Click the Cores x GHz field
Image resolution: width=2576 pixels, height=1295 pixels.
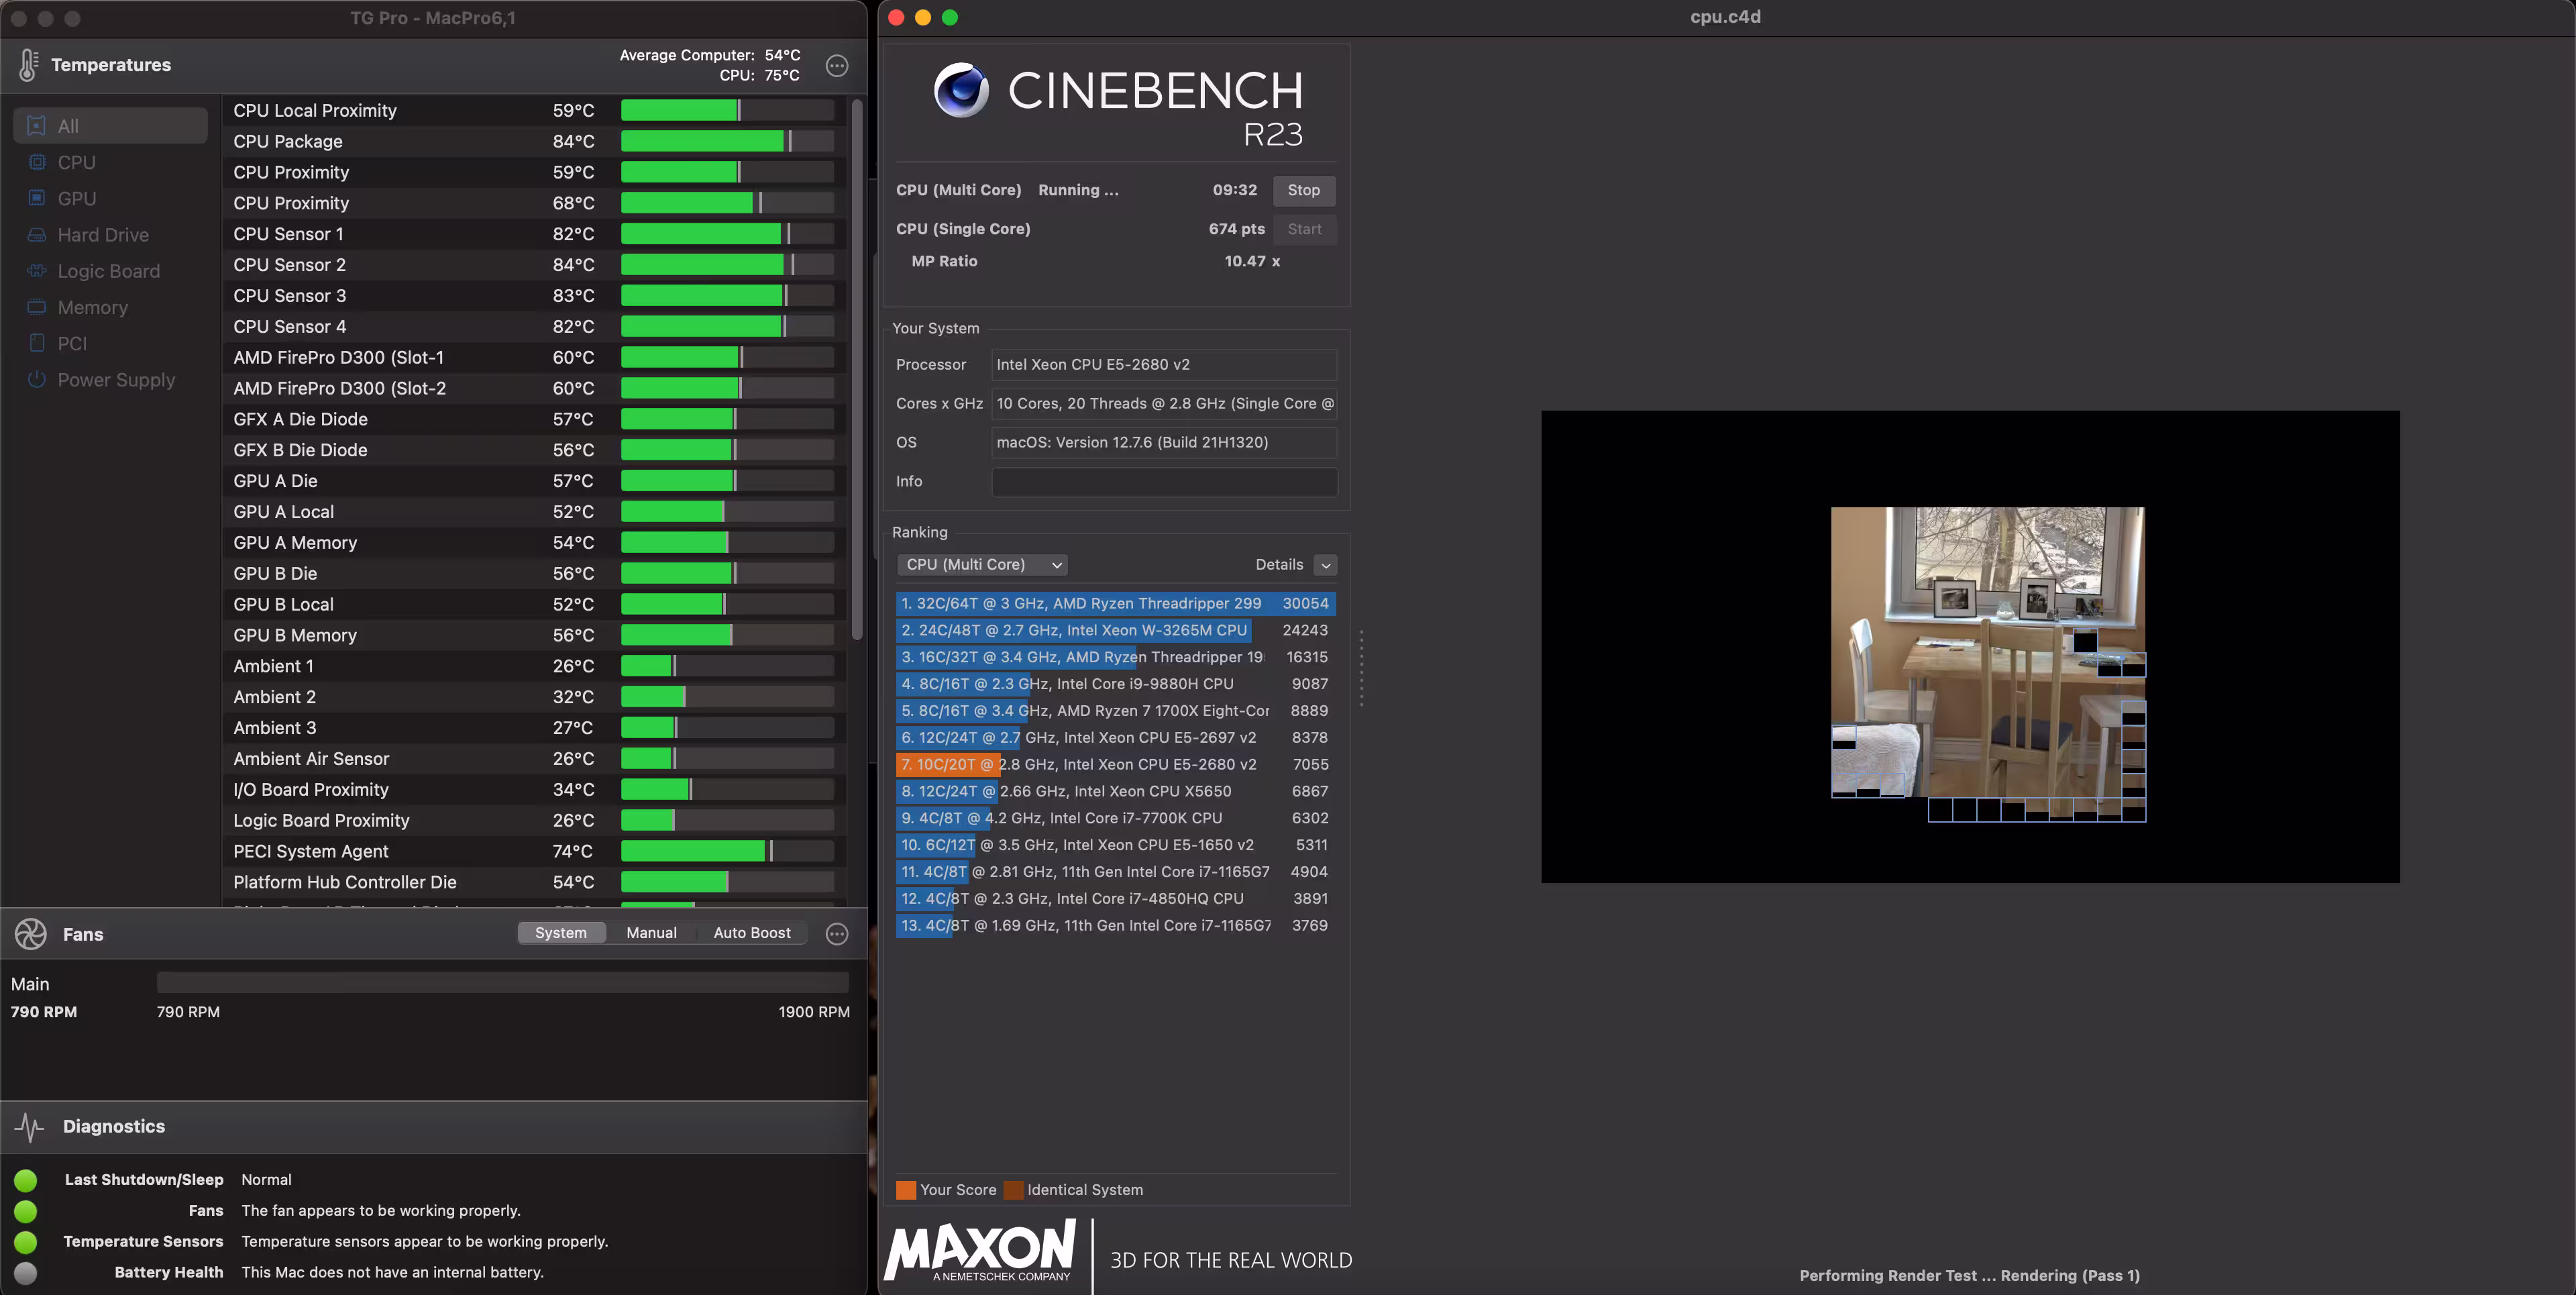point(1164,404)
